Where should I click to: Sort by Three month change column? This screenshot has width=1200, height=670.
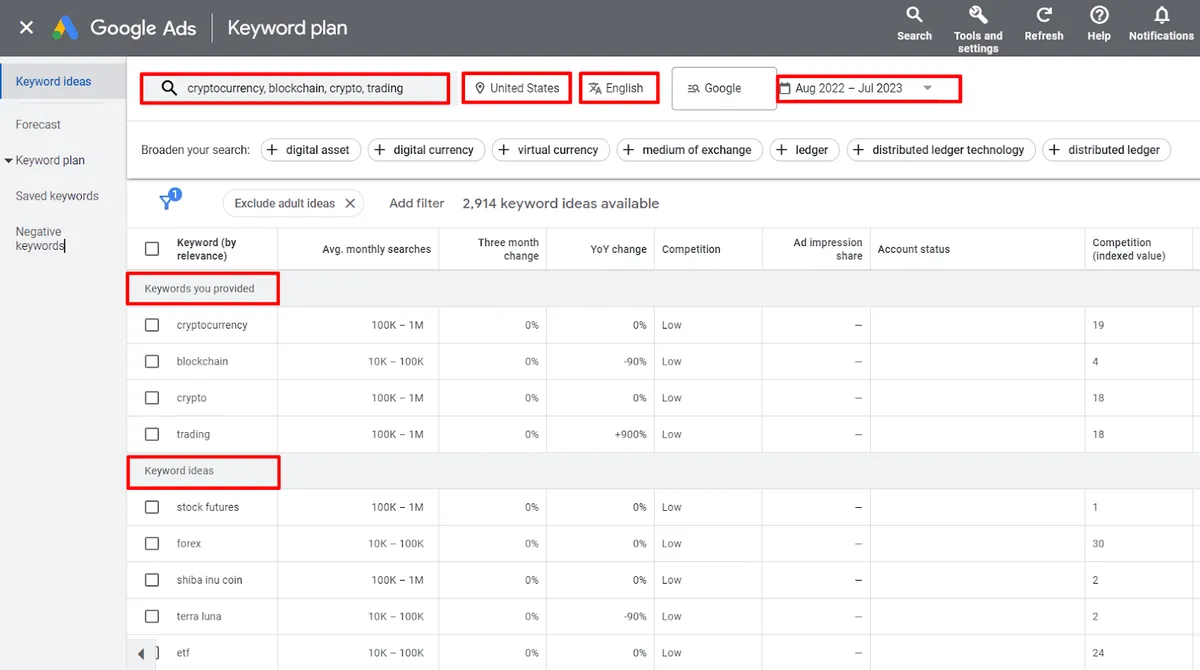point(508,249)
